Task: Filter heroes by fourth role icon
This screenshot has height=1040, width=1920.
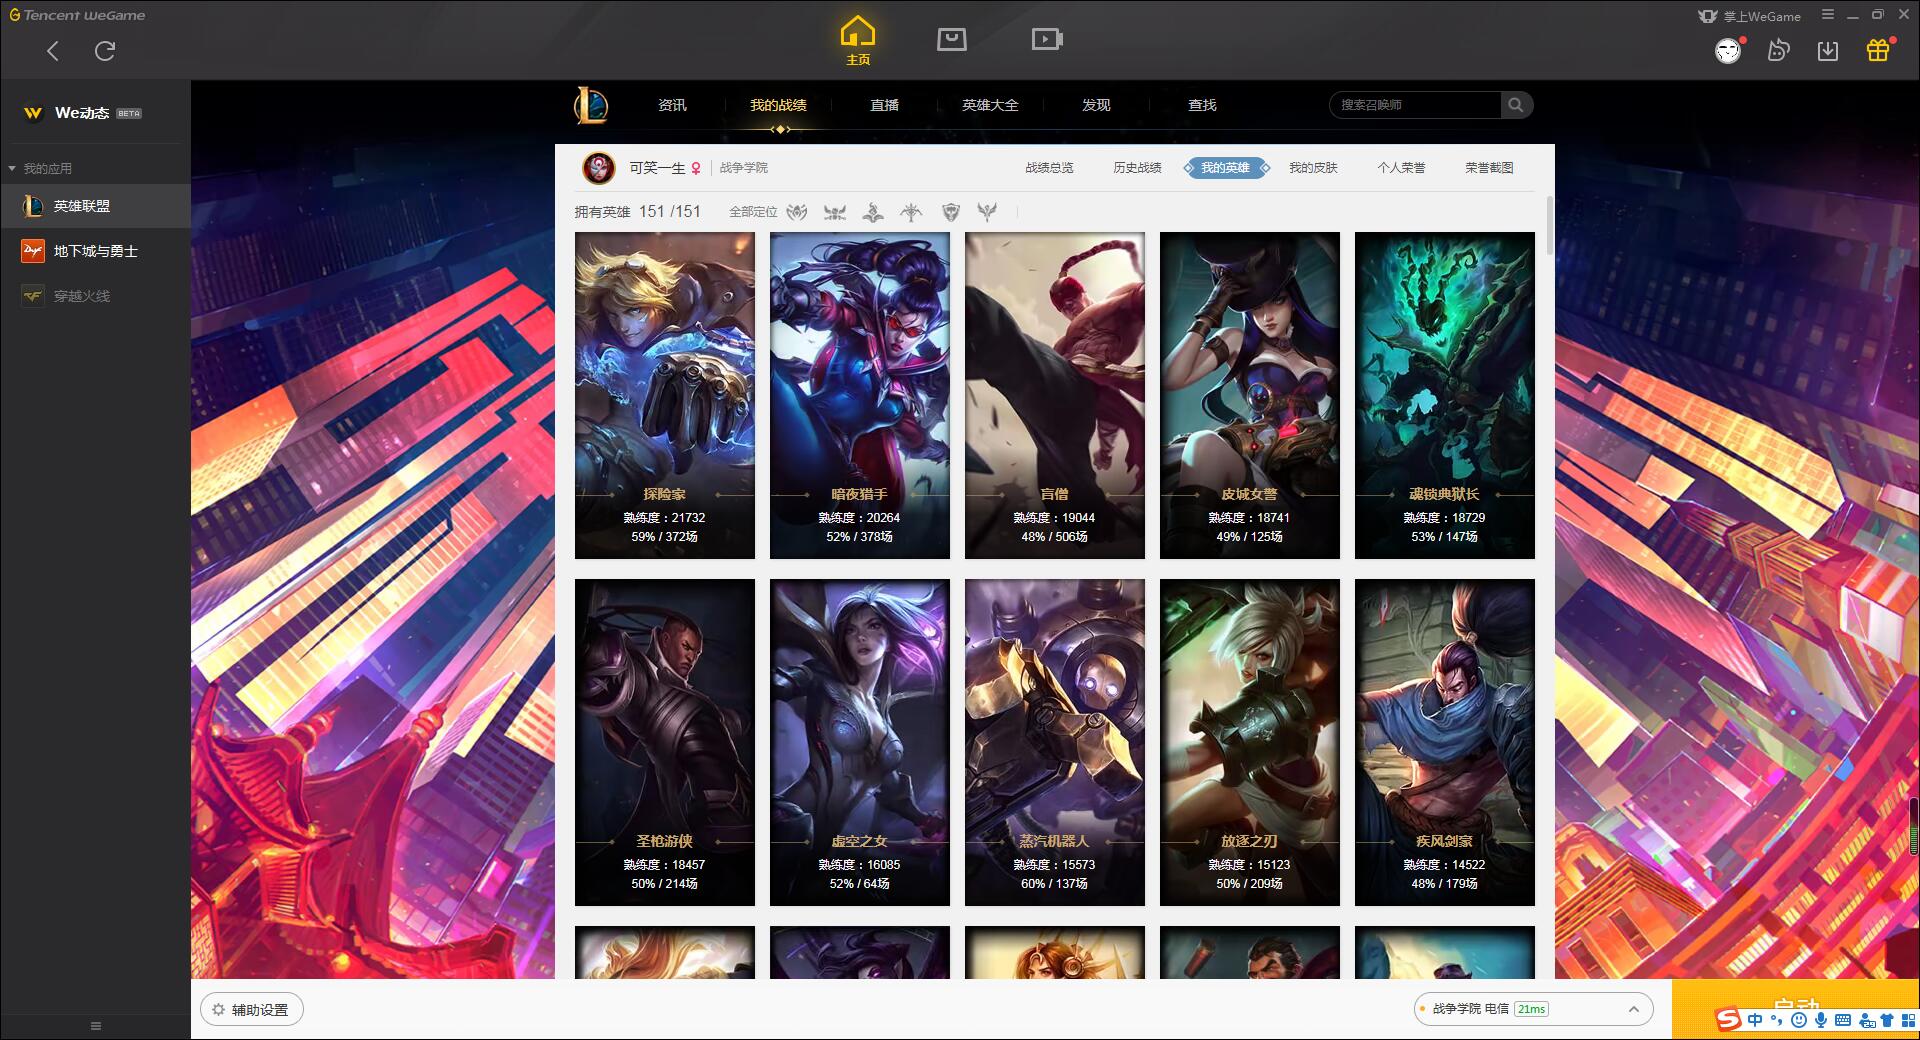Action: pos(911,212)
